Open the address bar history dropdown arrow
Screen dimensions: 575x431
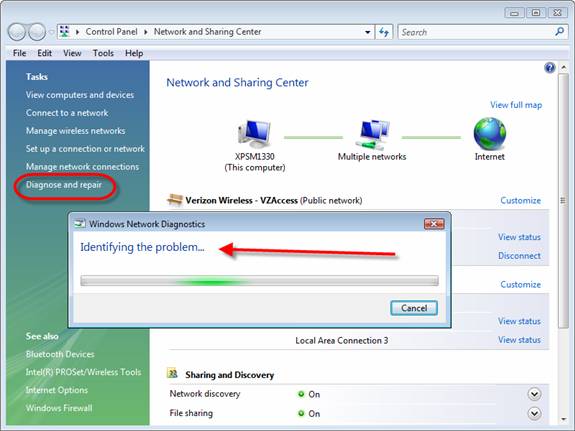point(367,32)
